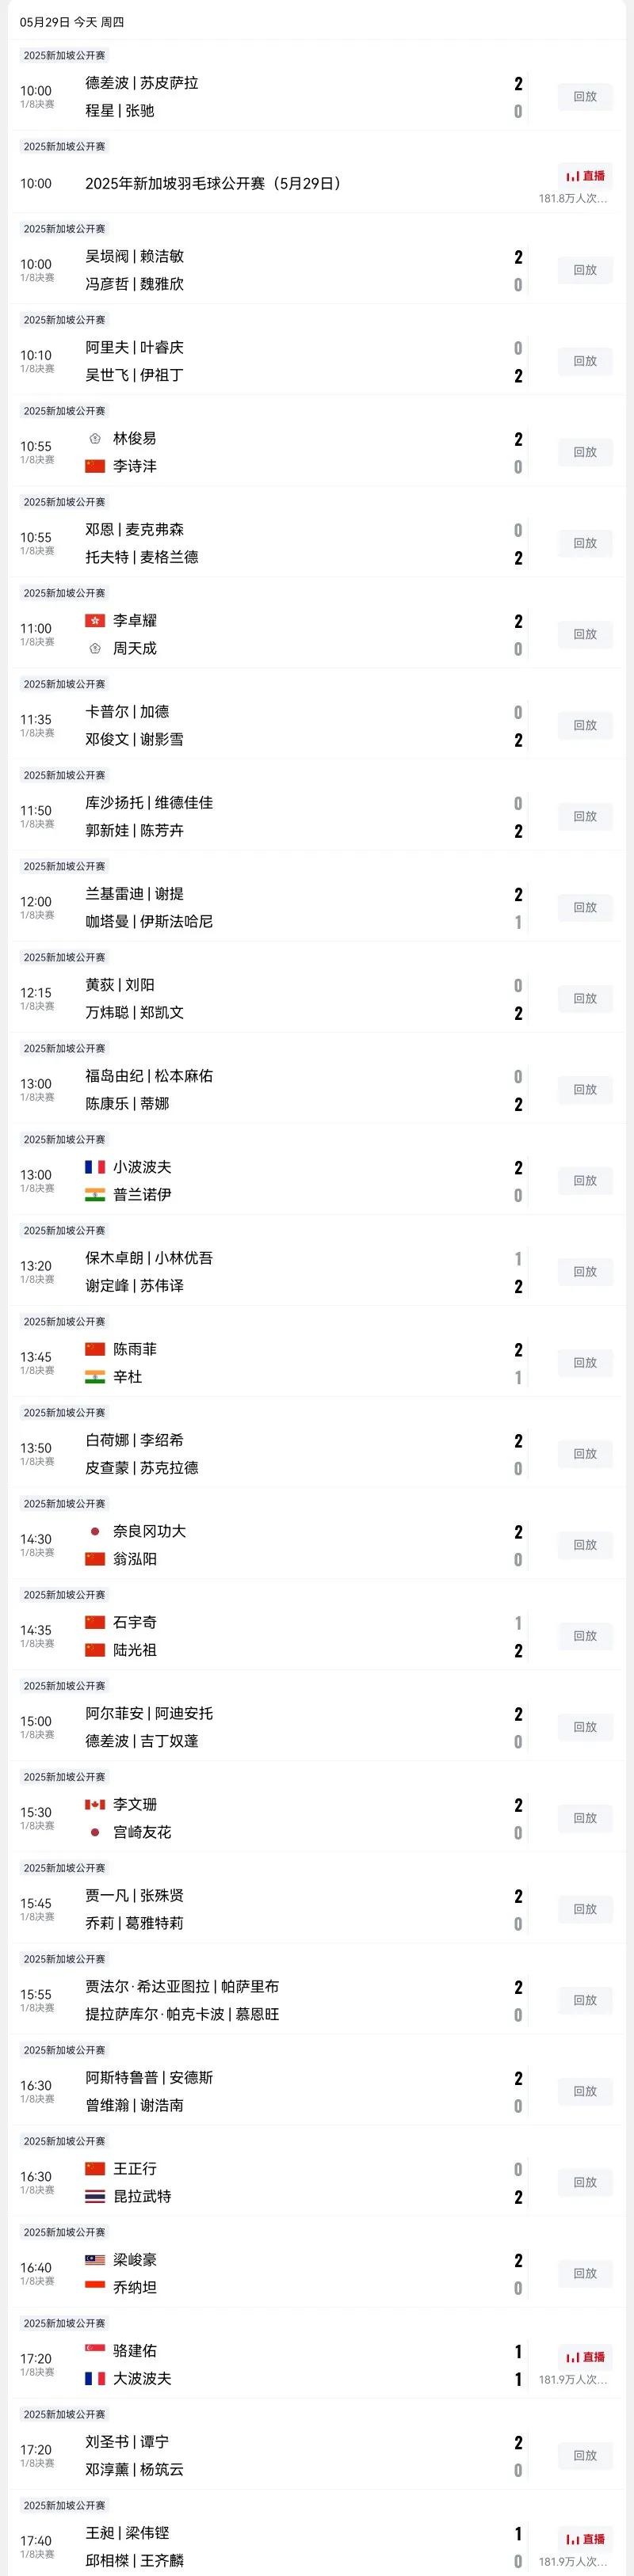Replay the 刘圣书 | 谭宁 match
This screenshot has width=634, height=2576.
(585, 2455)
